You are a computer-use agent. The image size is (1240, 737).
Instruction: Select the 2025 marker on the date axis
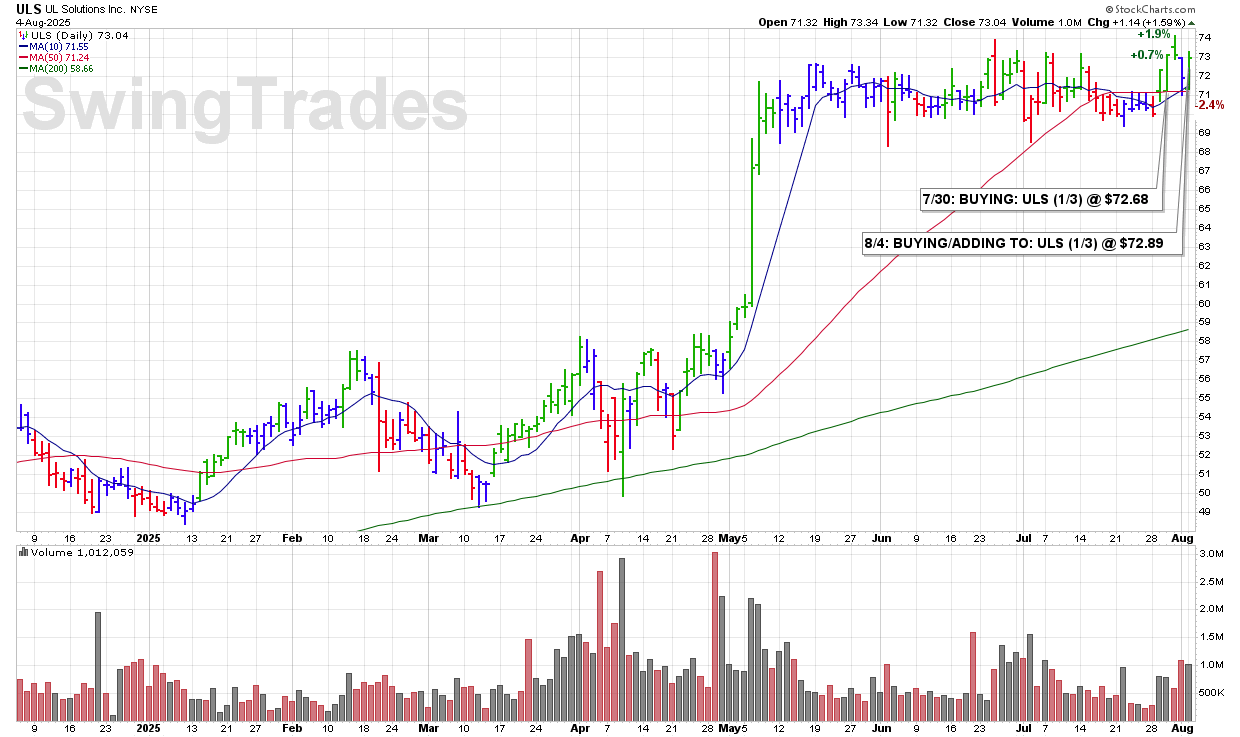tap(147, 536)
